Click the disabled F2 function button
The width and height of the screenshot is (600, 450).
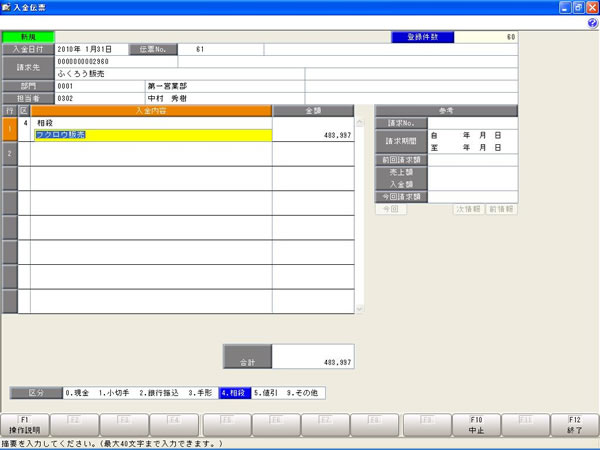point(75,425)
